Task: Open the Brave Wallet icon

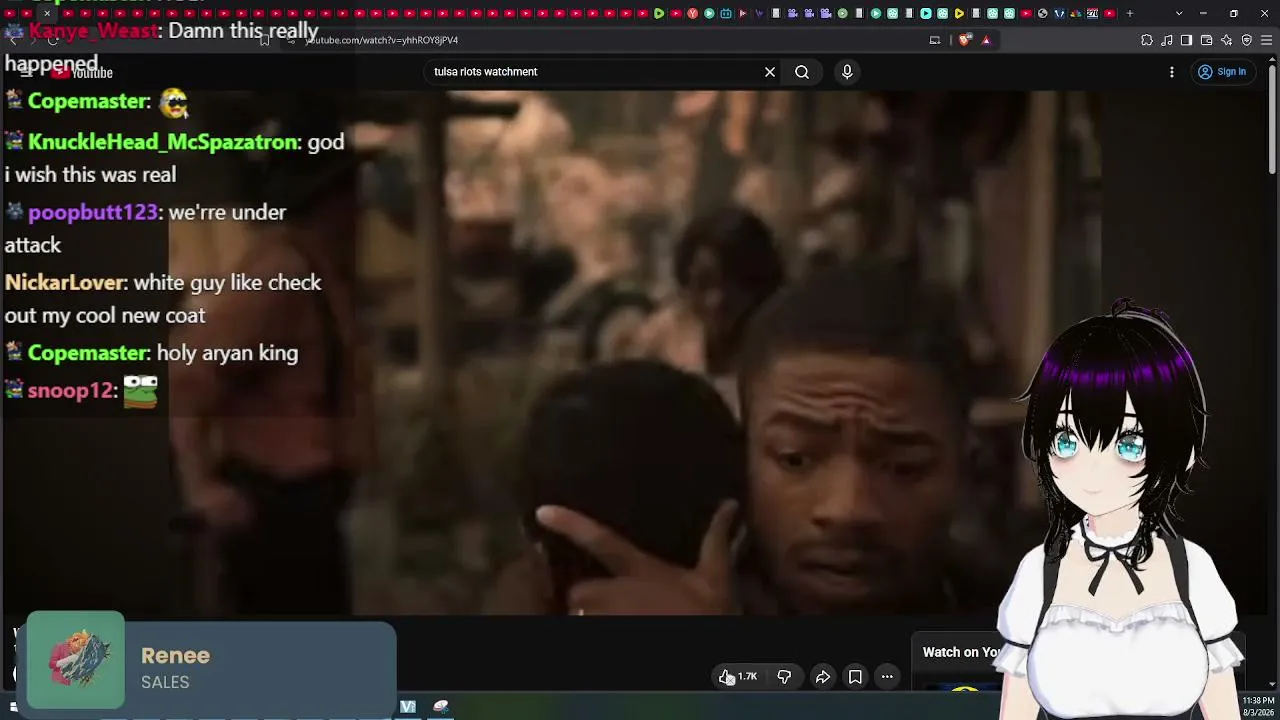Action: coord(1207,40)
